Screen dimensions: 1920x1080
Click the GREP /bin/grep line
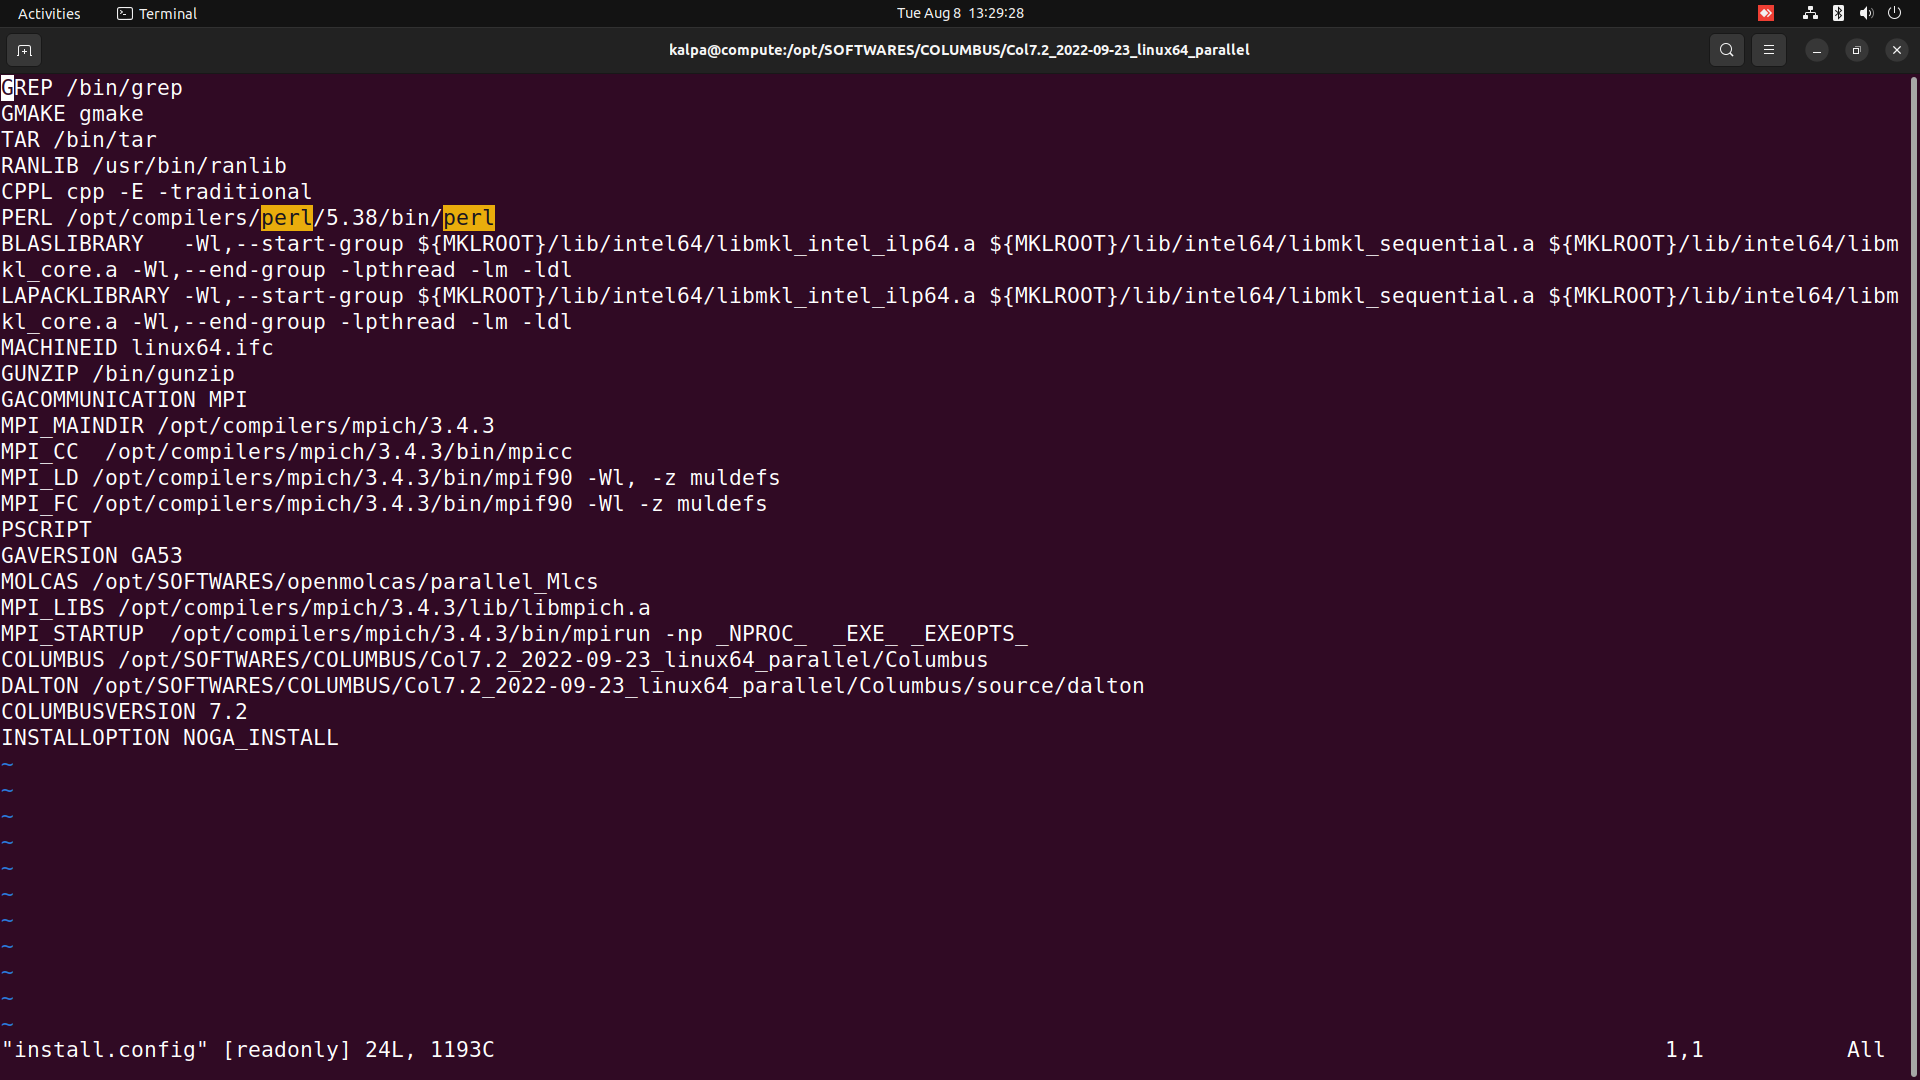(92, 88)
